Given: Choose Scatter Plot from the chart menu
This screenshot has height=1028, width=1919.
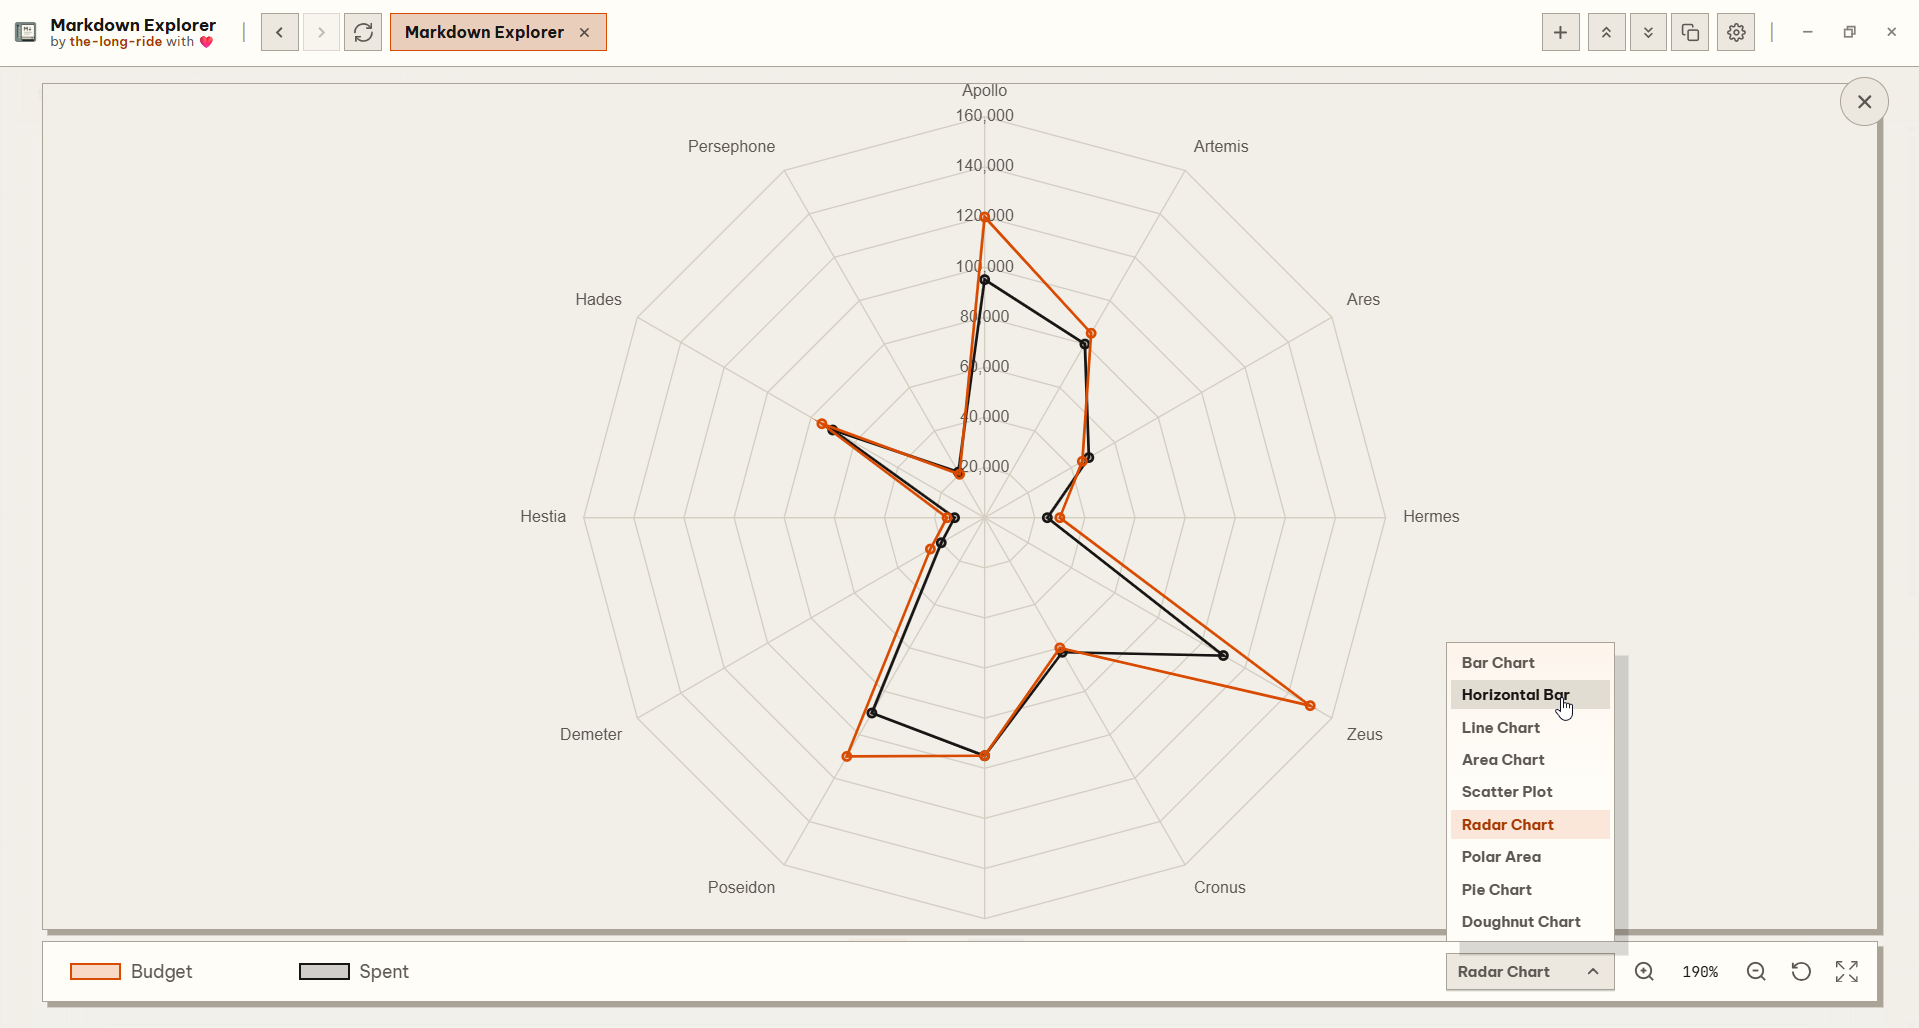Looking at the screenshot, I should pyautogui.click(x=1530, y=791).
